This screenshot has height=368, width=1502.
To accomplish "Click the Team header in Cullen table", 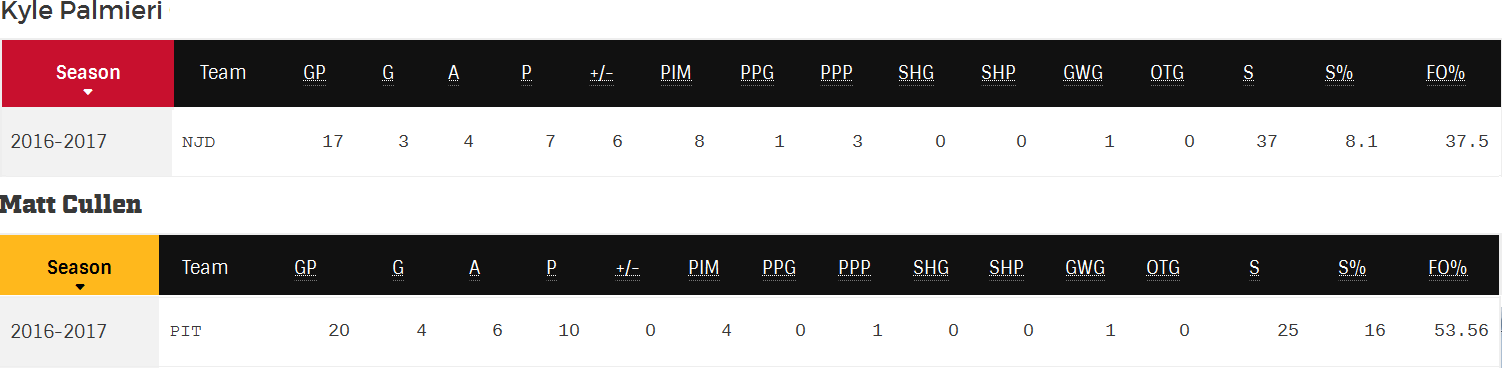I will pos(205,268).
